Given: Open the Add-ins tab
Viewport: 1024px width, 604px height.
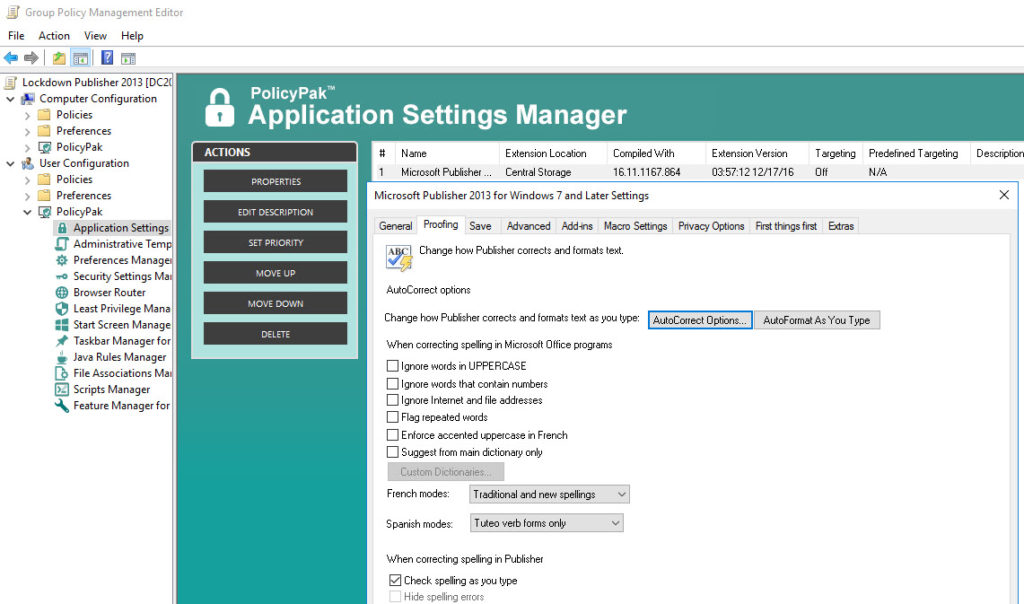Looking at the screenshot, I should [577, 226].
